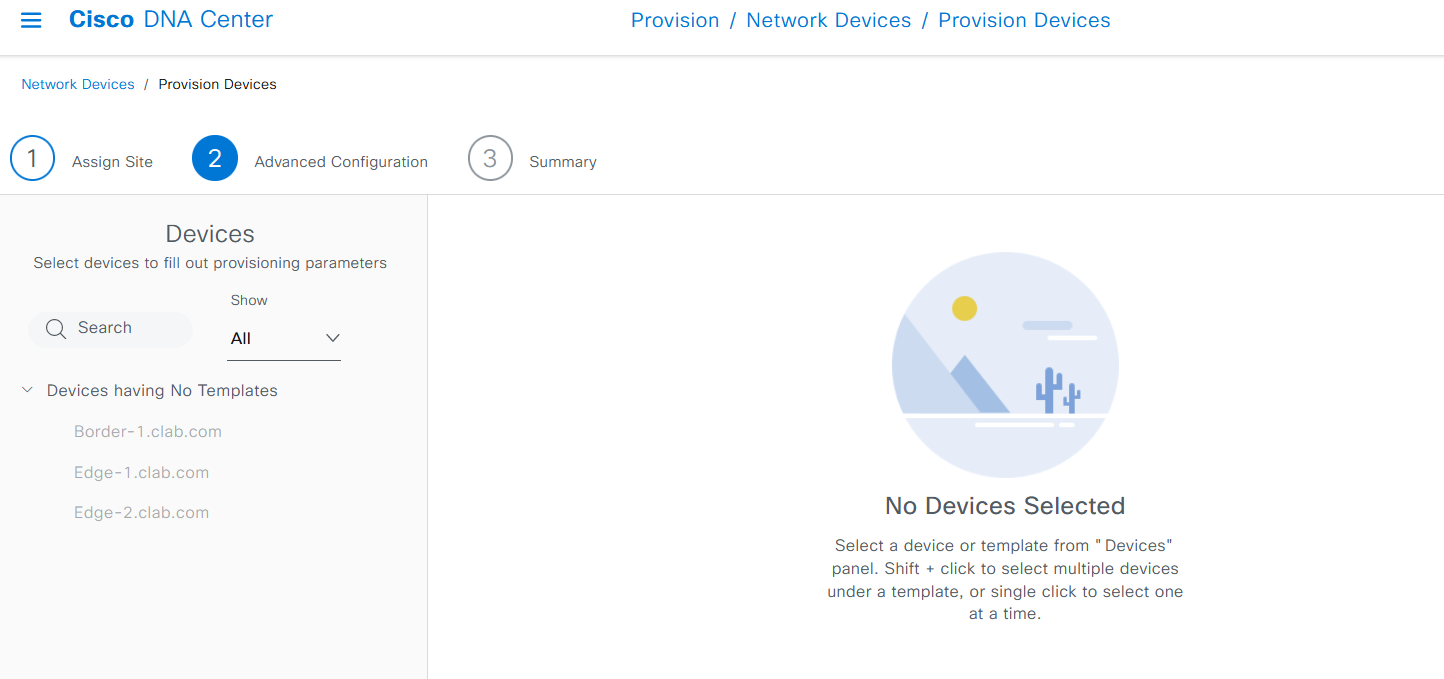The width and height of the screenshot is (1444, 679).
Task: Click the search magnifier icon
Action: pyautogui.click(x=56, y=329)
